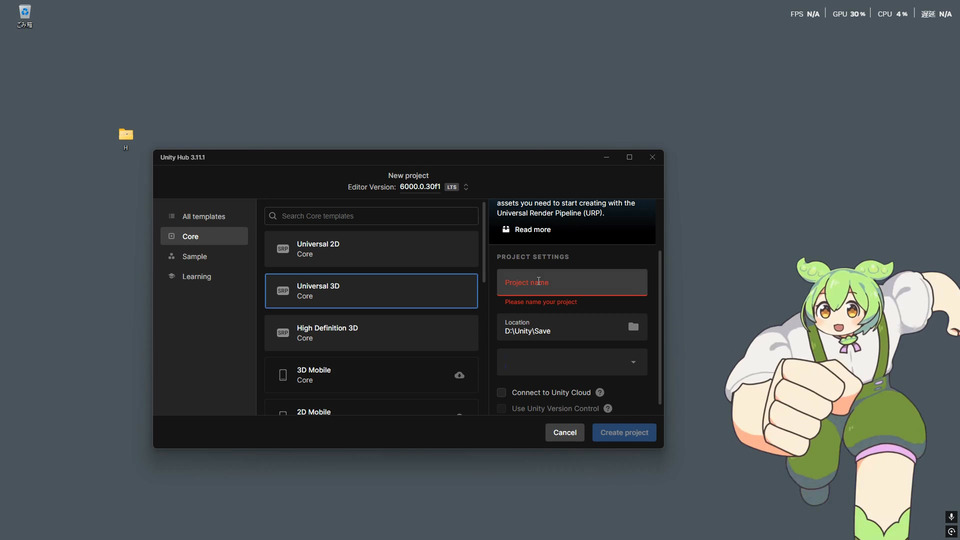The image size is (960, 540).
Task: Focus the Search Core templates field
Action: point(371,216)
